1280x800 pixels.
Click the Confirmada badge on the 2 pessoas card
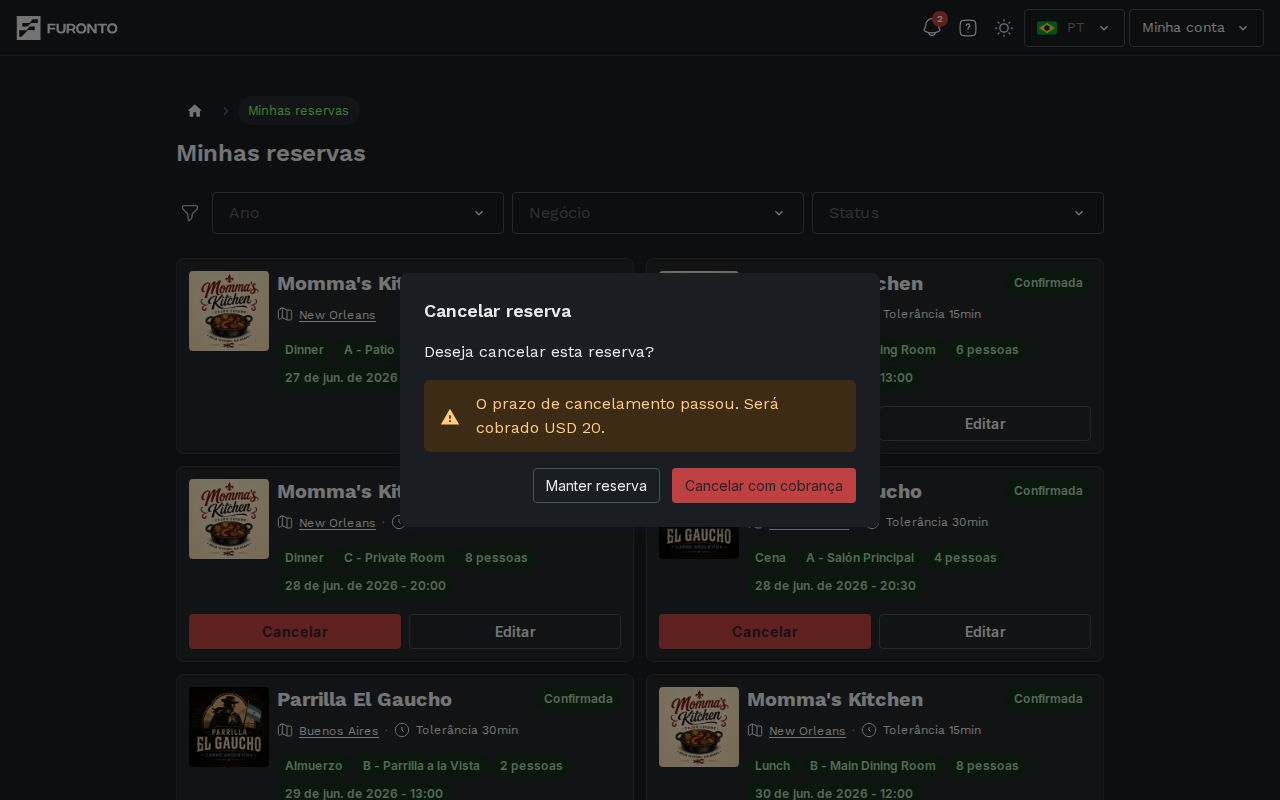(x=578, y=699)
